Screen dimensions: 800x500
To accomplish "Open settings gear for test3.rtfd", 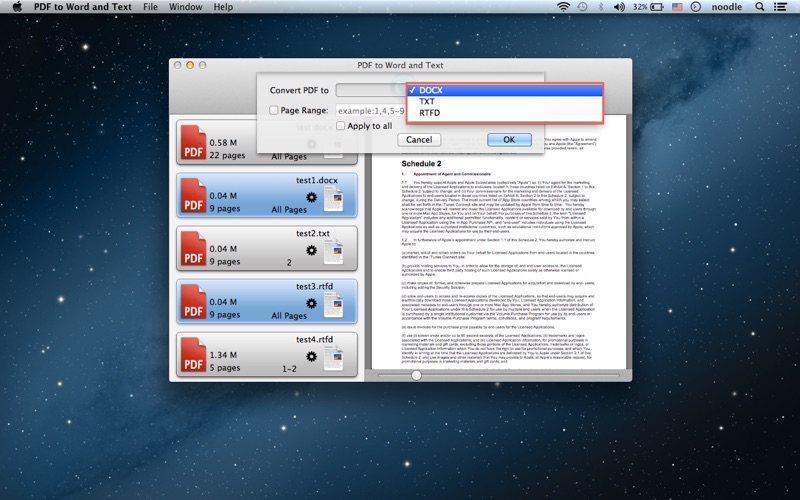I will click(311, 303).
